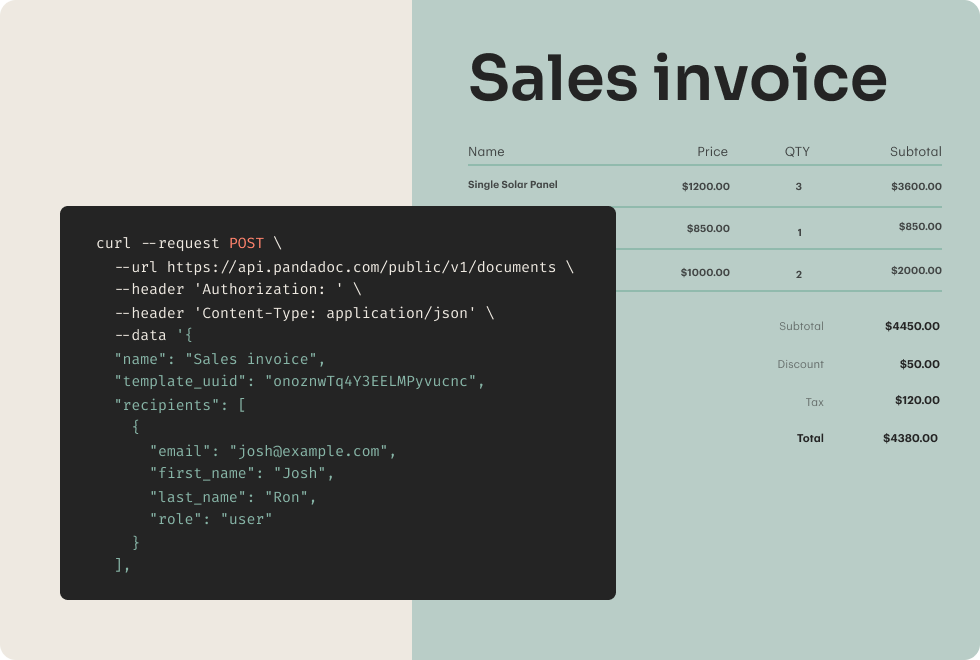Click the $3600.00 subtotal amount
Viewport: 980px width, 660px height.
pos(916,185)
